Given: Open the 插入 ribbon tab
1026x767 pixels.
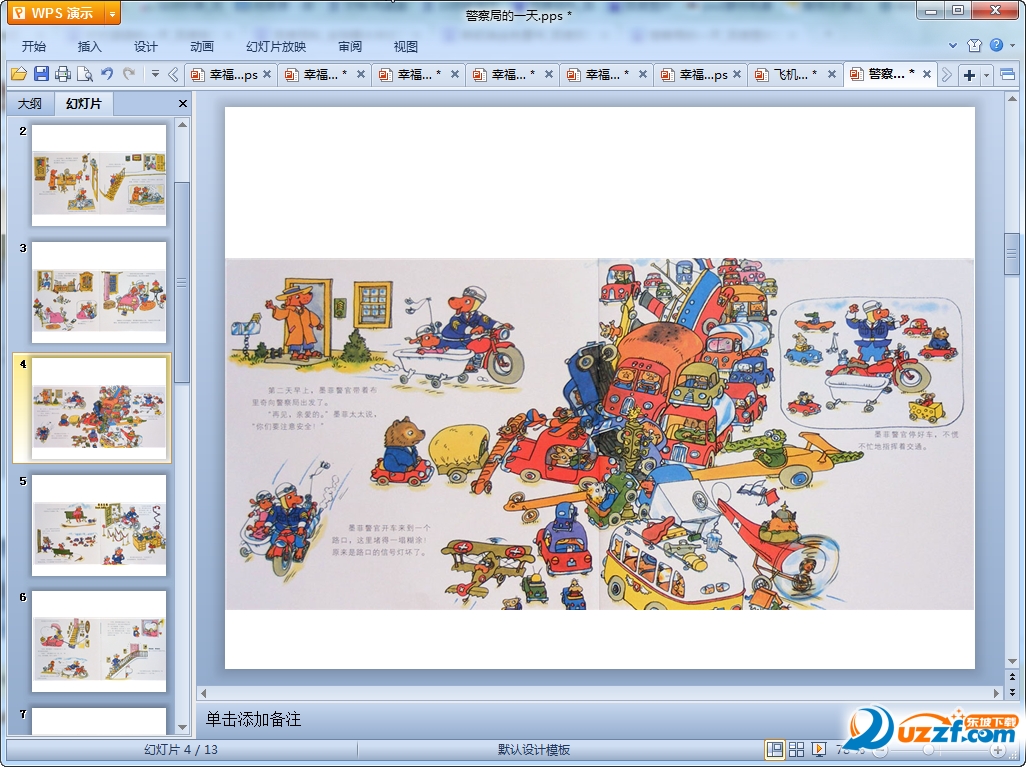Looking at the screenshot, I should [90, 46].
